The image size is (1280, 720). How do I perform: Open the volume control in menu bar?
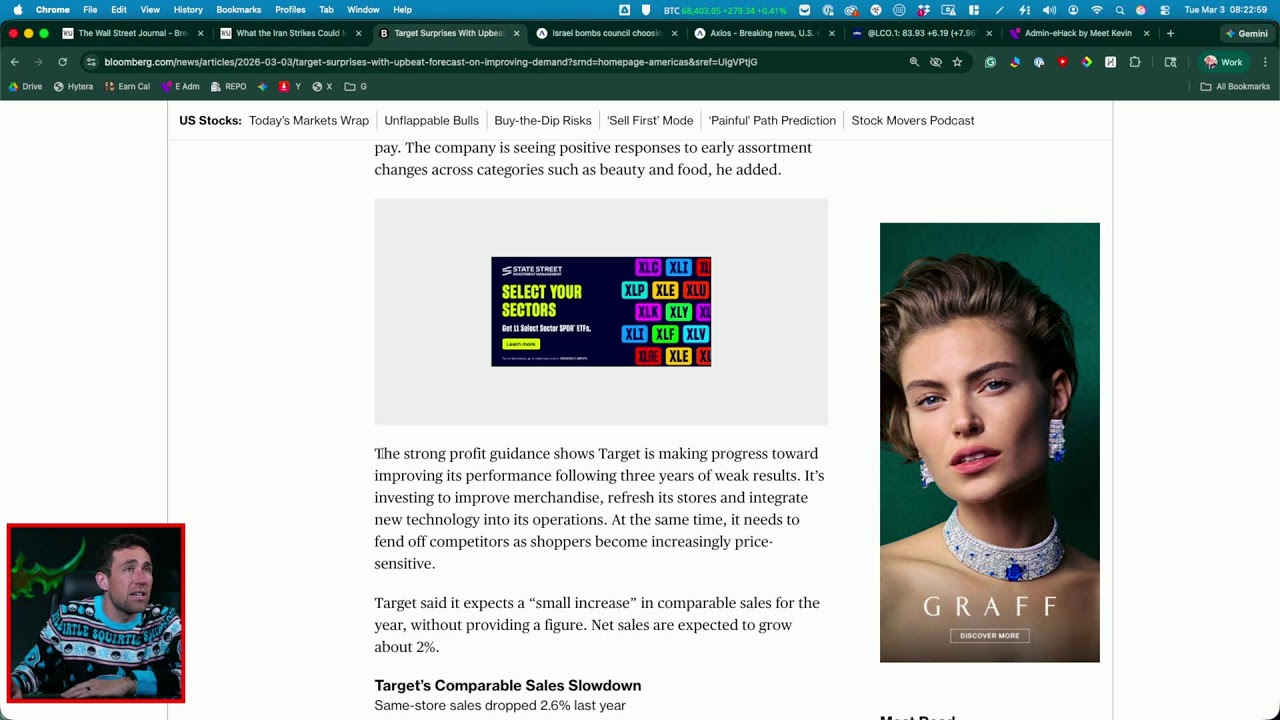tap(1049, 10)
